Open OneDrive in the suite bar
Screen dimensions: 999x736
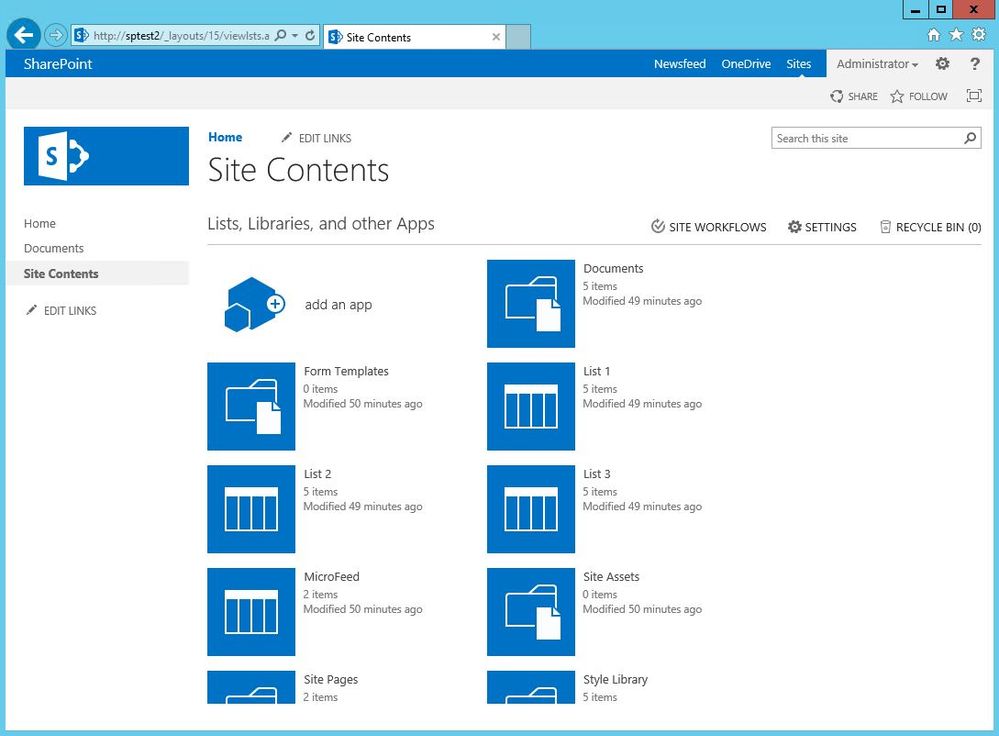[x=746, y=64]
